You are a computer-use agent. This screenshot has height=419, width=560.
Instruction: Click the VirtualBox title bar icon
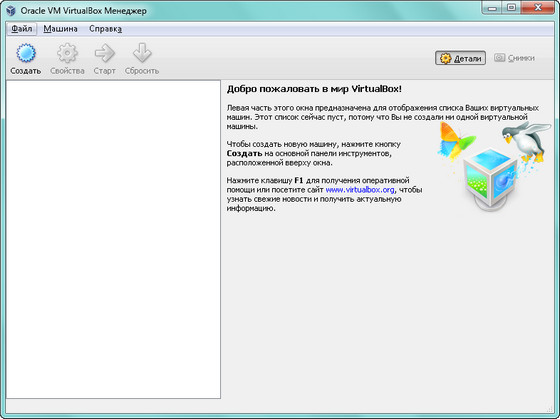11,11
